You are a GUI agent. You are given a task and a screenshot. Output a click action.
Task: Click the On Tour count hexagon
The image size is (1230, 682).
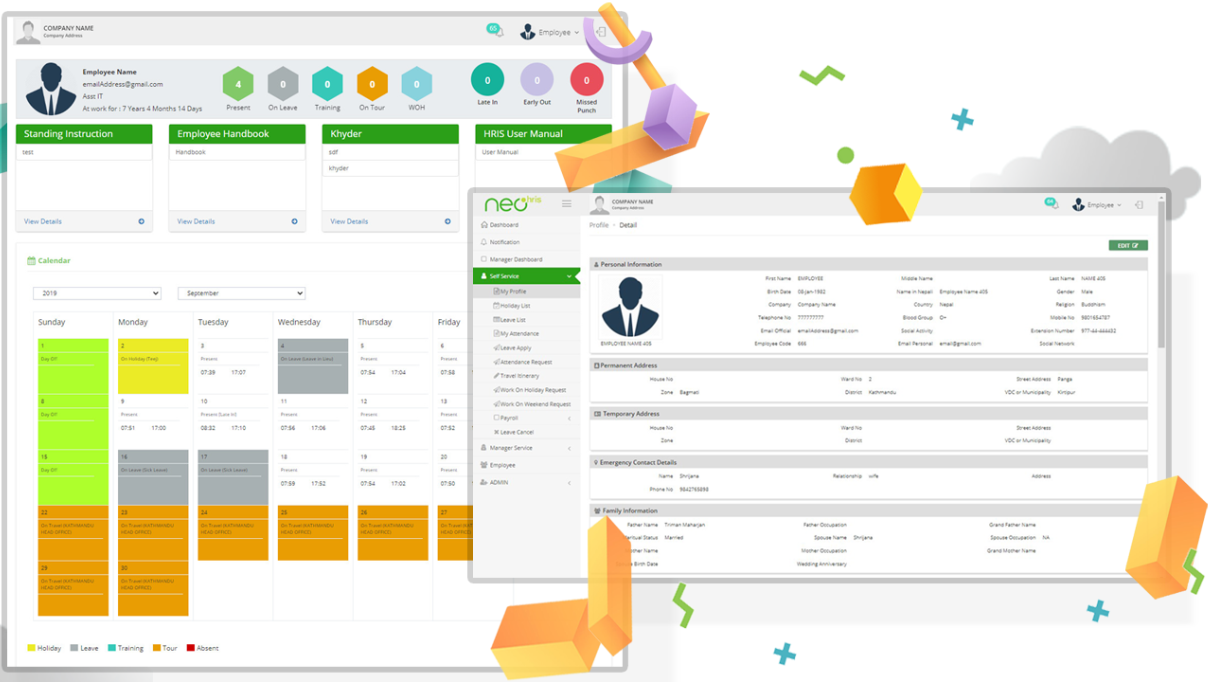coord(372,84)
